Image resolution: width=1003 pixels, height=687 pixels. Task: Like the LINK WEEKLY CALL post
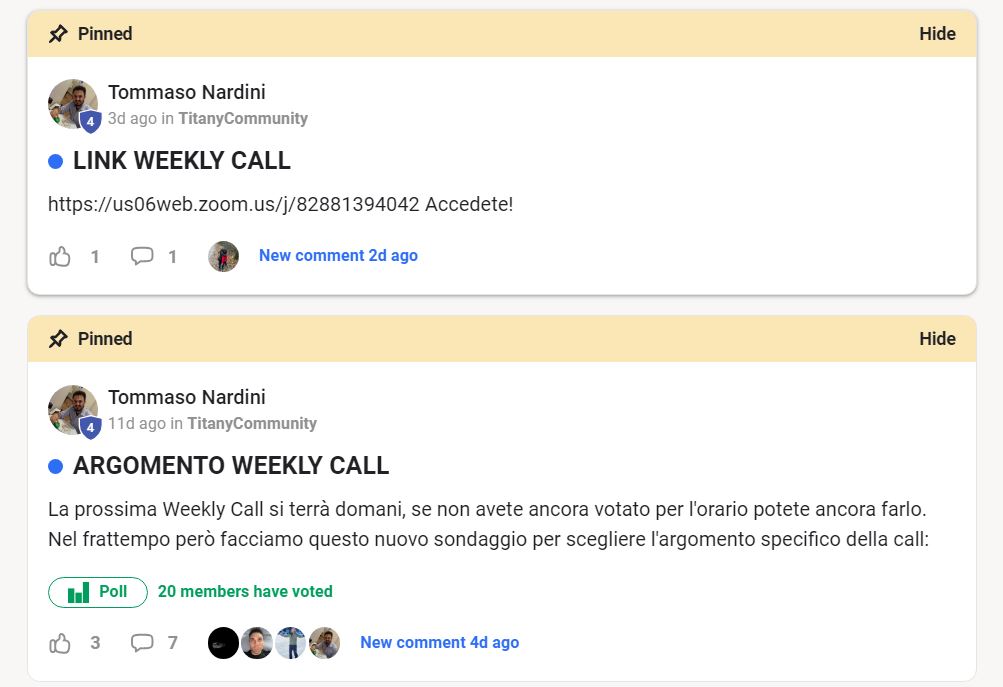pyautogui.click(x=60, y=257)
